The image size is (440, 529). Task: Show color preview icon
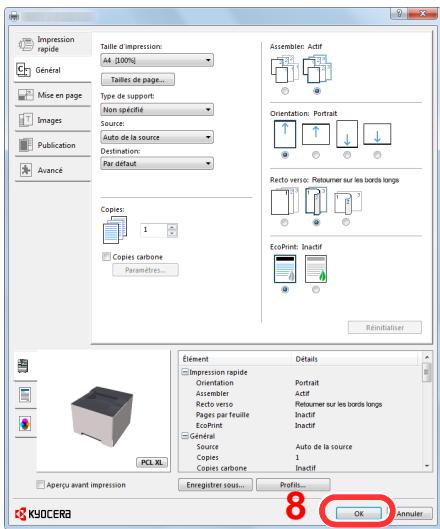[25, 423]
